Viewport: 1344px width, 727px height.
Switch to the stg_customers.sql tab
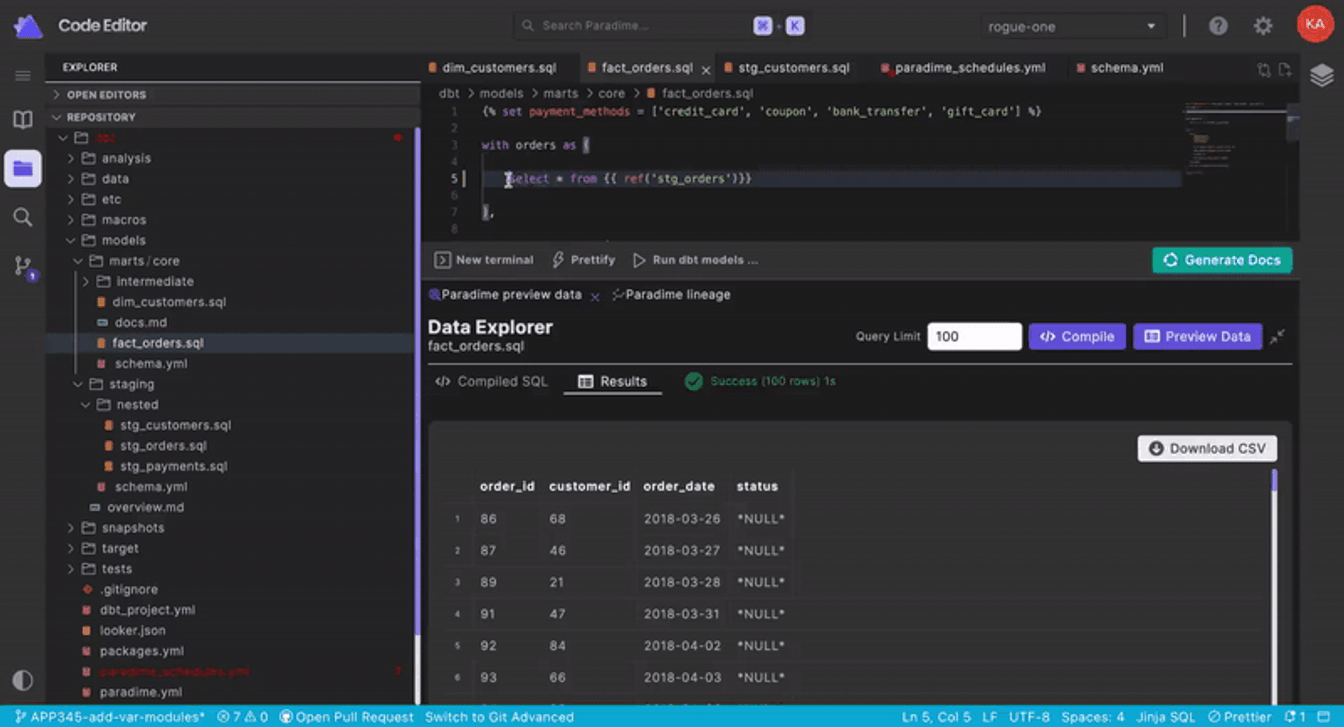pyautogui.click(x=792, y=68)
